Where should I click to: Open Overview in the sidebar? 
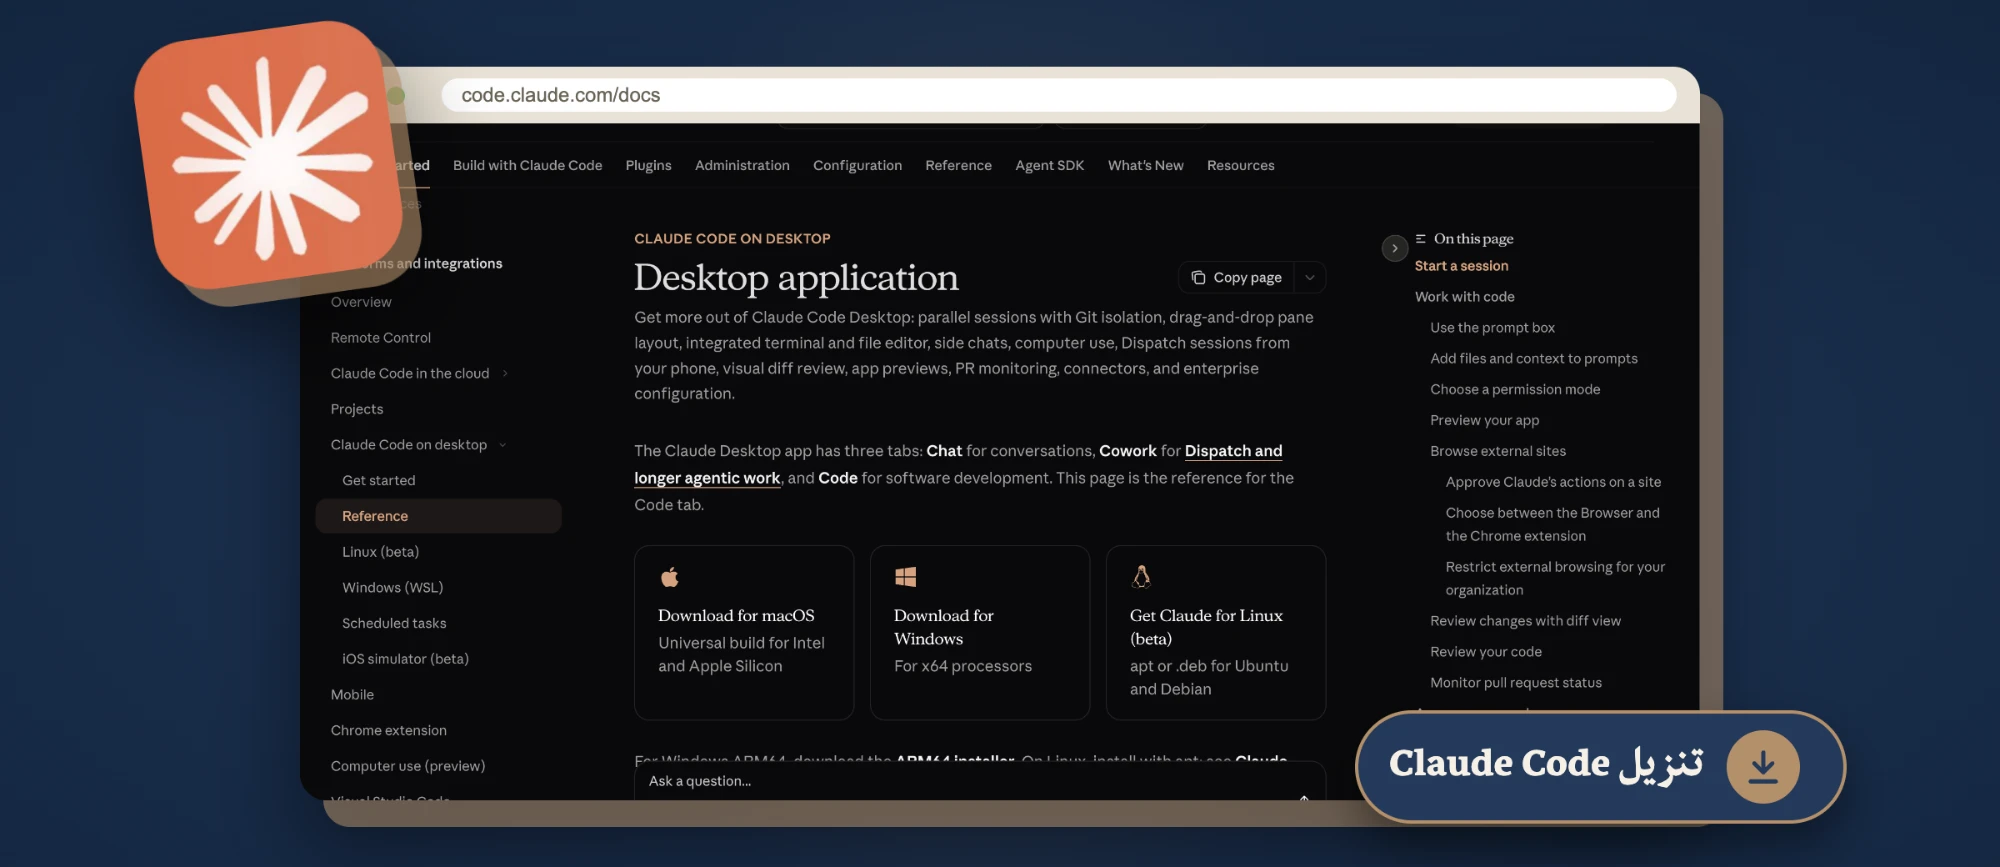(361, 302)
